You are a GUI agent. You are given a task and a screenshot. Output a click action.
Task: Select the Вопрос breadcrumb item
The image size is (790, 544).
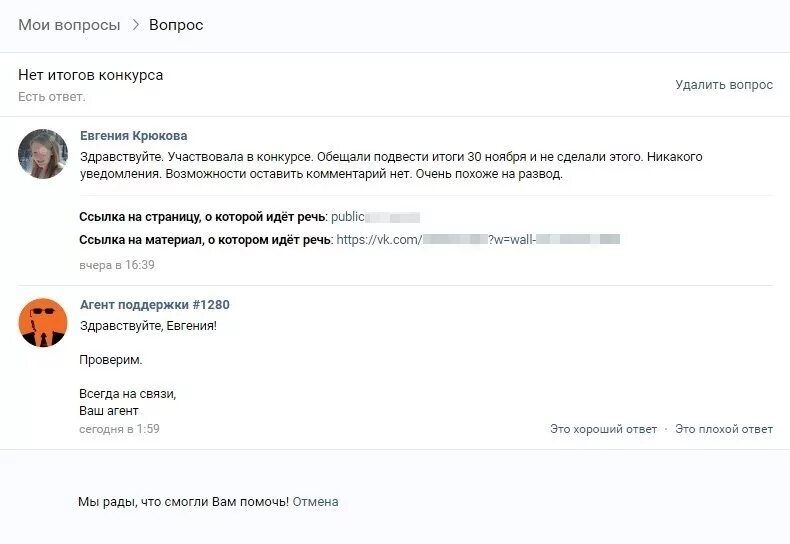pyautogui.click(x=176, y=25)
